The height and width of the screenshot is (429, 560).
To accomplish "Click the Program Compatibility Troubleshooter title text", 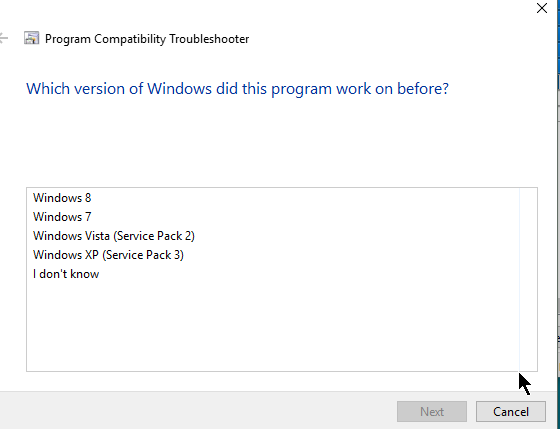I will point(147,39).
